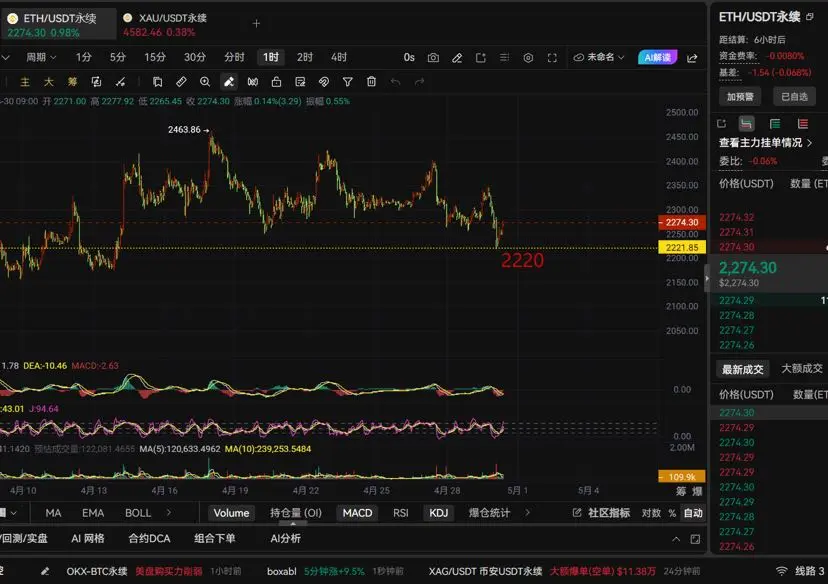Image resolution: width=828 pixels, height=584 pixels.
Task: Open chart settings hexagon icon
Action: click(x=528, y=58)
